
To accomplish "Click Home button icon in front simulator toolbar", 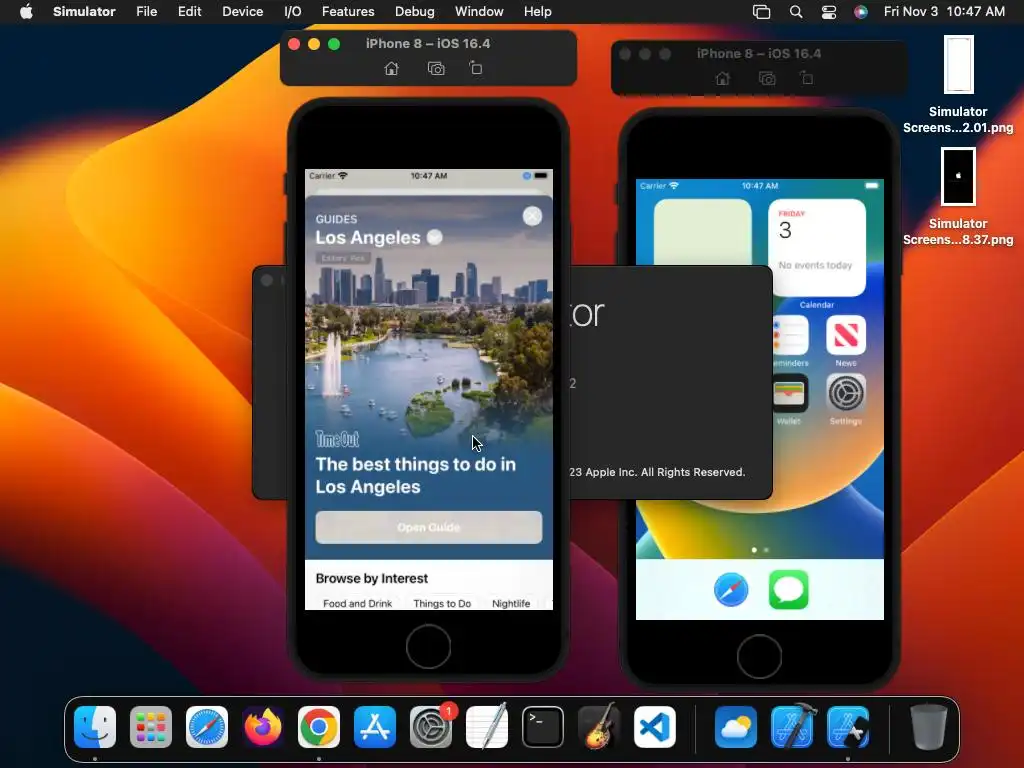I will (391, 69).
